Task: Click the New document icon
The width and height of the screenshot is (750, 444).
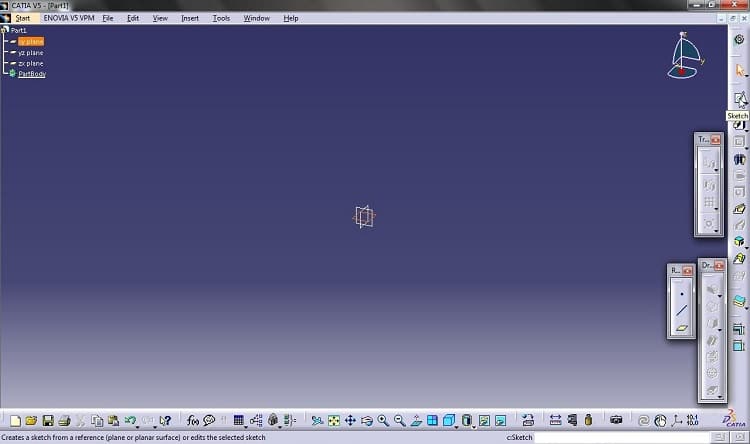Action: pos(12,421)
